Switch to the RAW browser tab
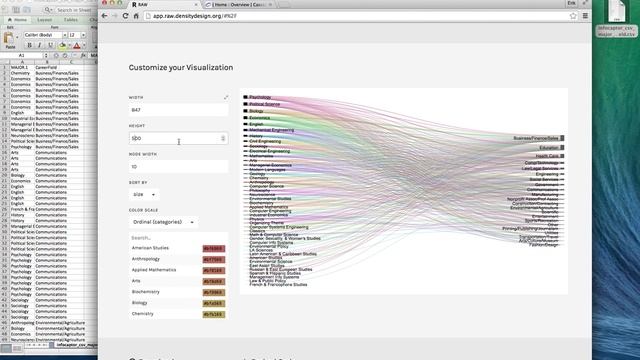 coord(163,4)
